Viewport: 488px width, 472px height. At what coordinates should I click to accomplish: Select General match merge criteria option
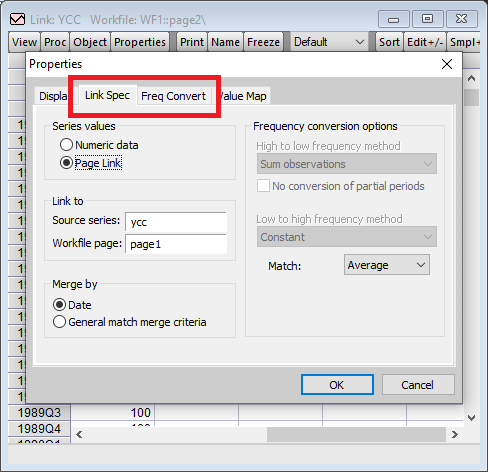pyautogui.click(x=59, y=322)
